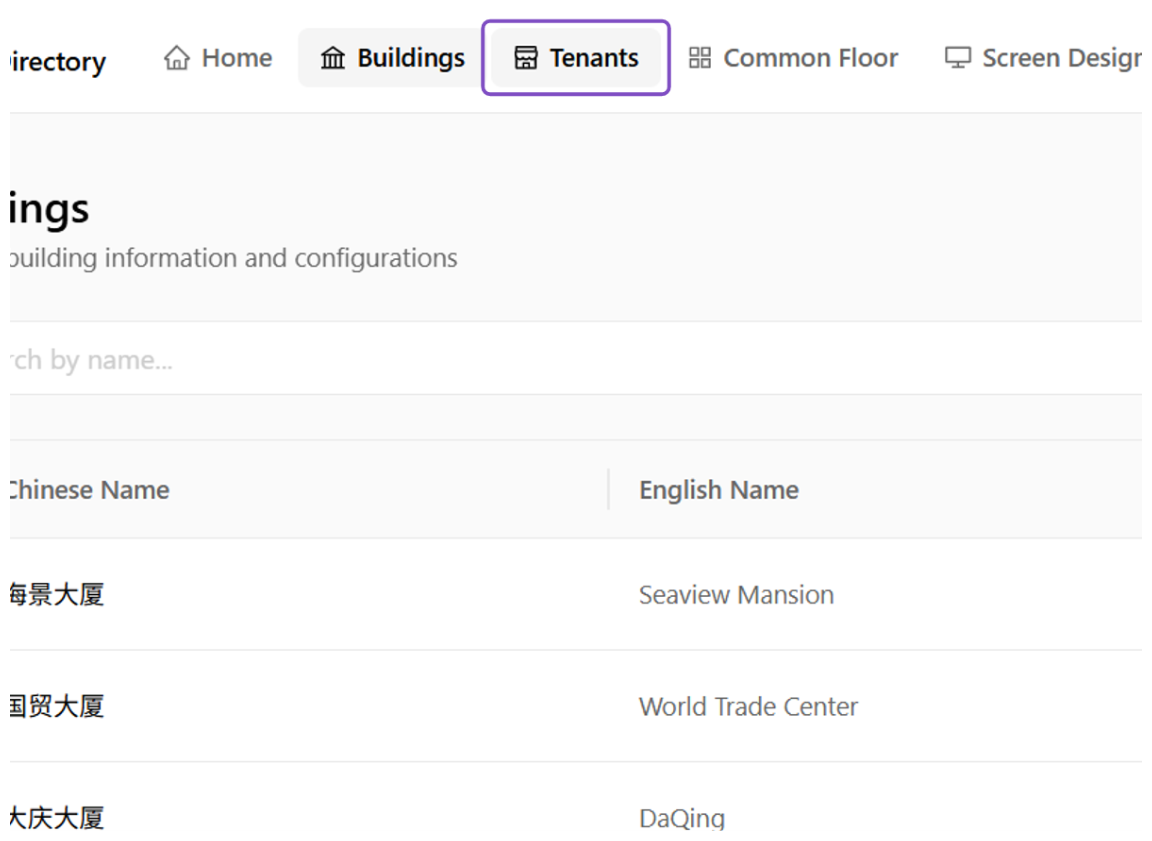Click the Common Floor grid icon
The width and height of the screenshot is (1152, 841).
pyautogui.click(x=699, y=57)
